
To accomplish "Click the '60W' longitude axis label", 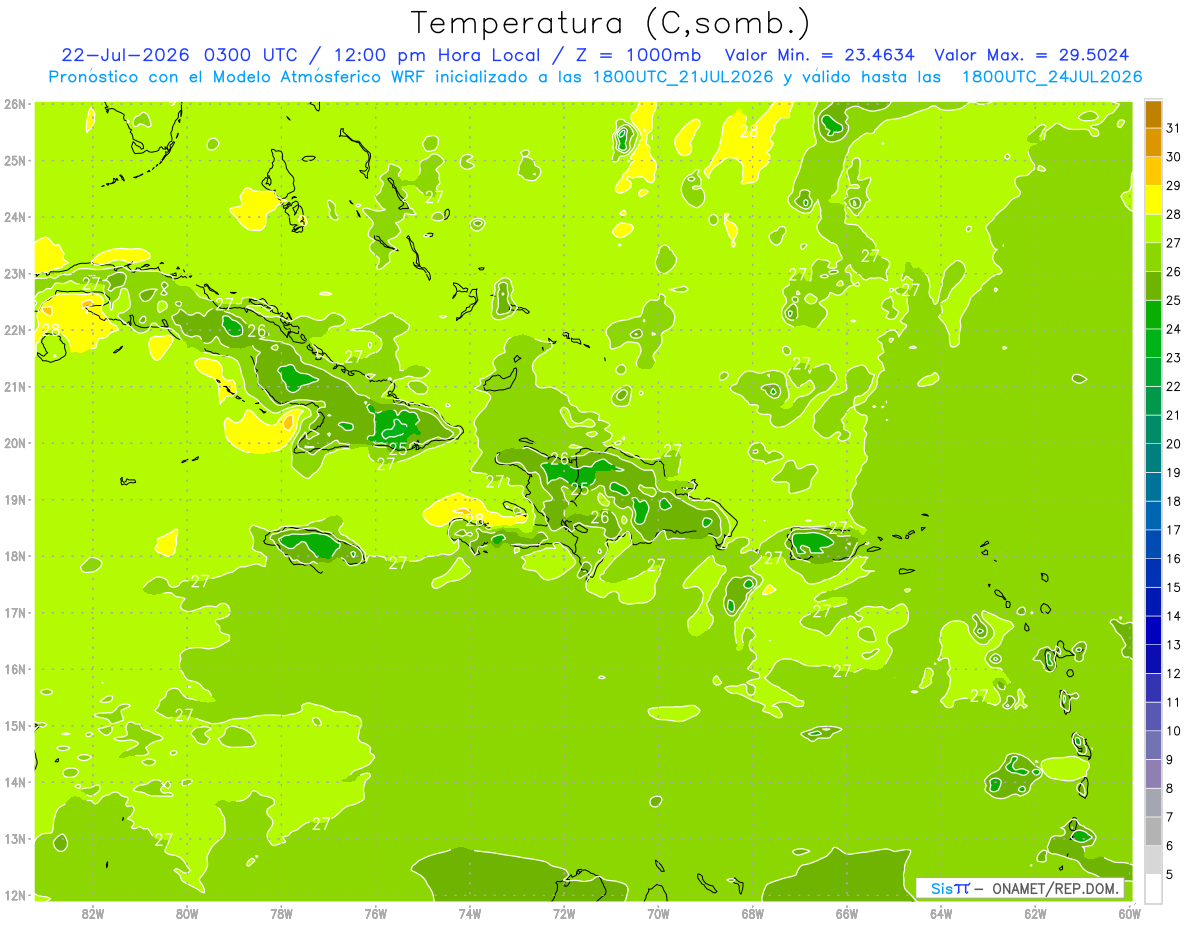I will (1130, 913).
